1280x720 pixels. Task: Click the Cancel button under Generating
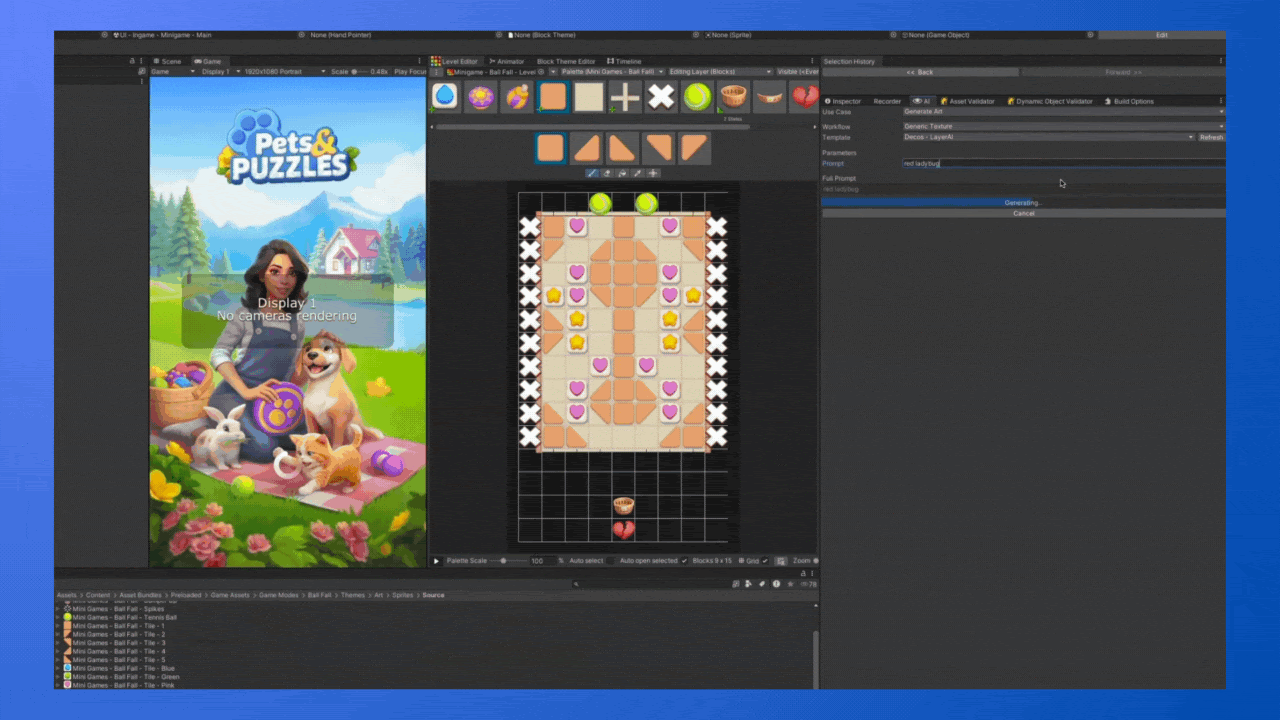pos(1023,213)
